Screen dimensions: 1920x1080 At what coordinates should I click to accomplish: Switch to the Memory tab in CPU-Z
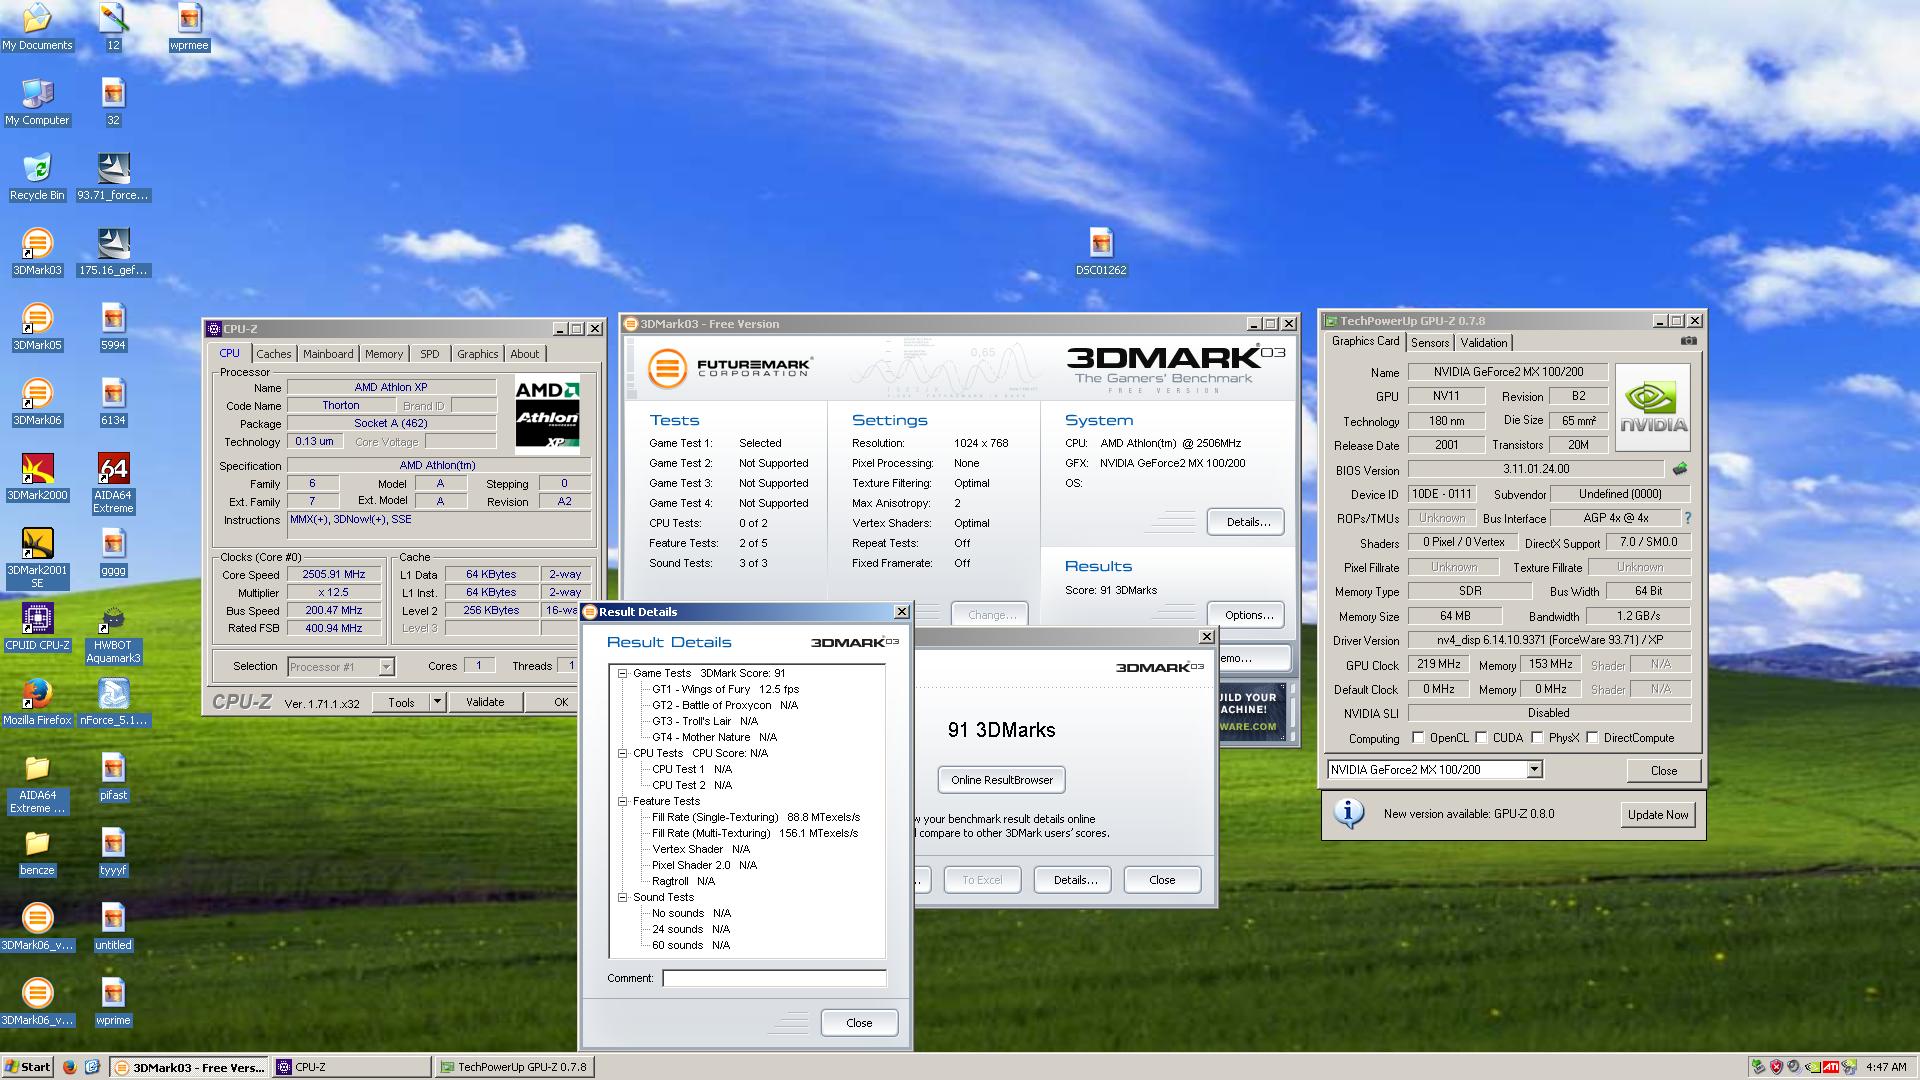[384, 354]
